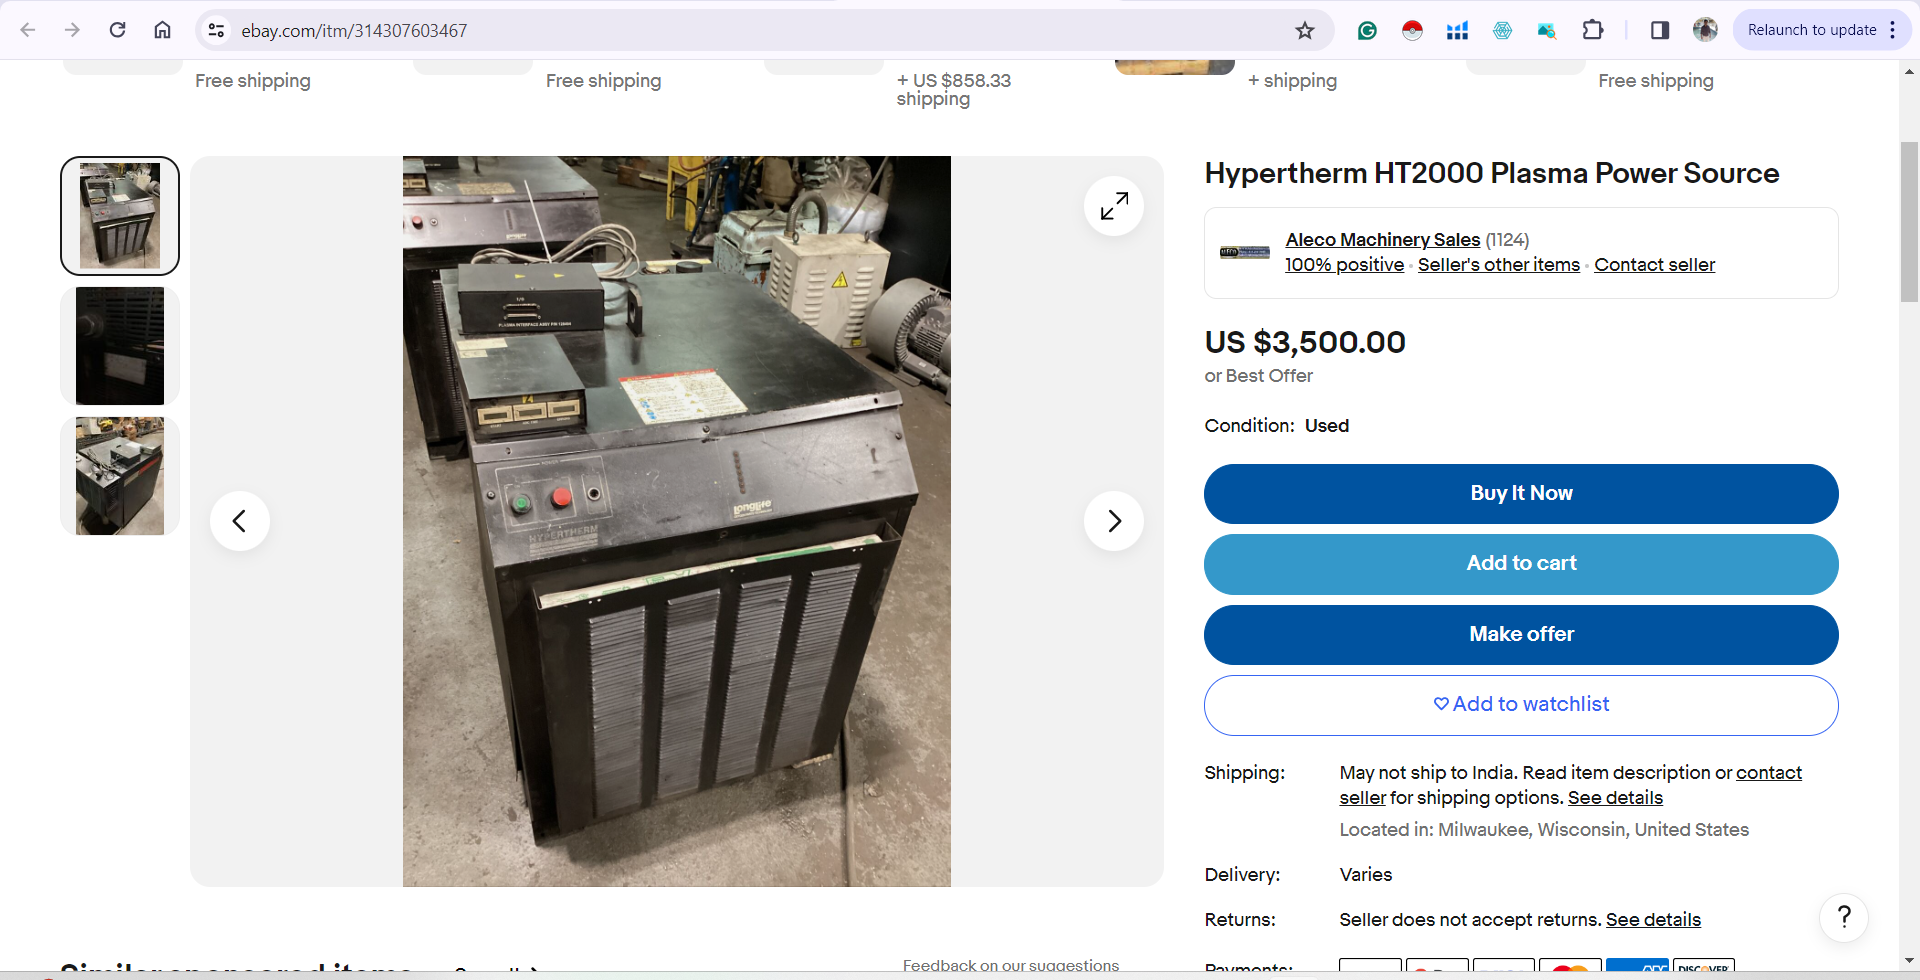The height and width of the screenshot is (980, 1920).
Task: Select the listing title Hypertherm HT2000
Action: [x=1491, y=174]
